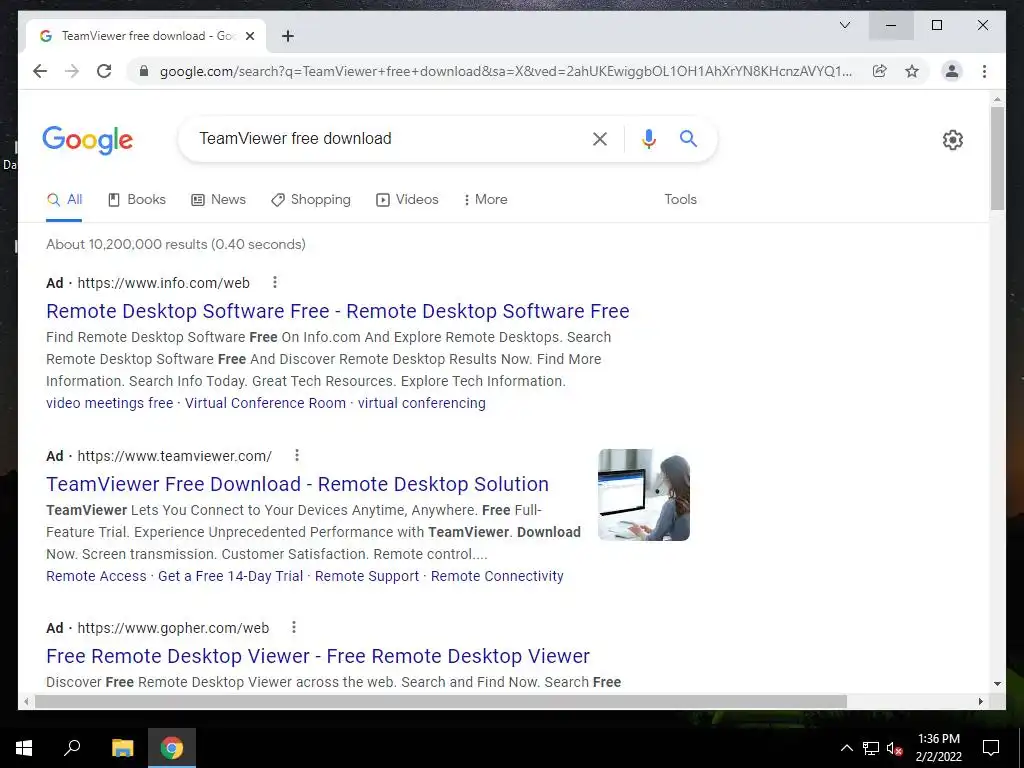Go to Google homepage via logo

click(x=88, y=140)
